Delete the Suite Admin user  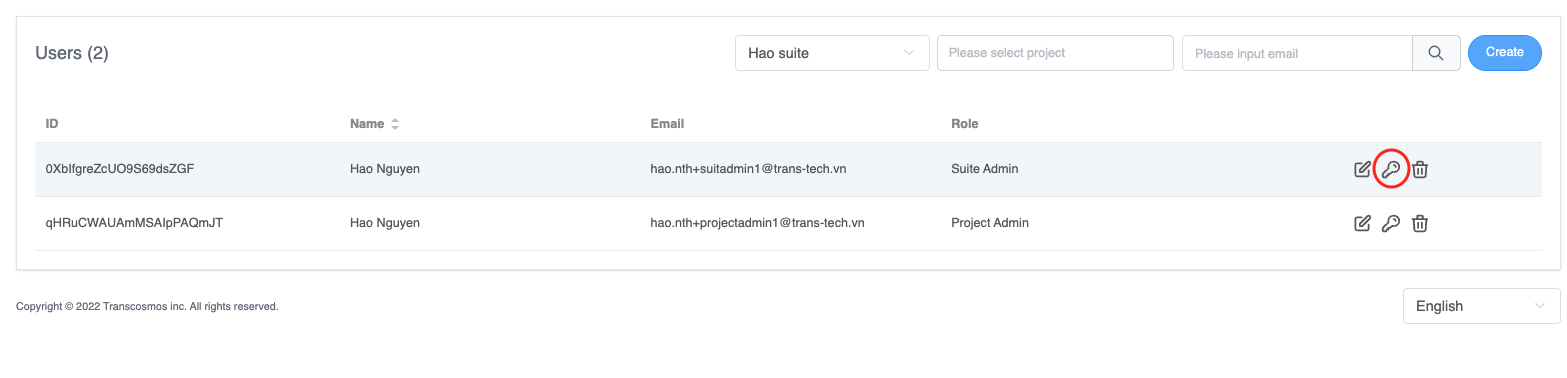pos(1420,169)
